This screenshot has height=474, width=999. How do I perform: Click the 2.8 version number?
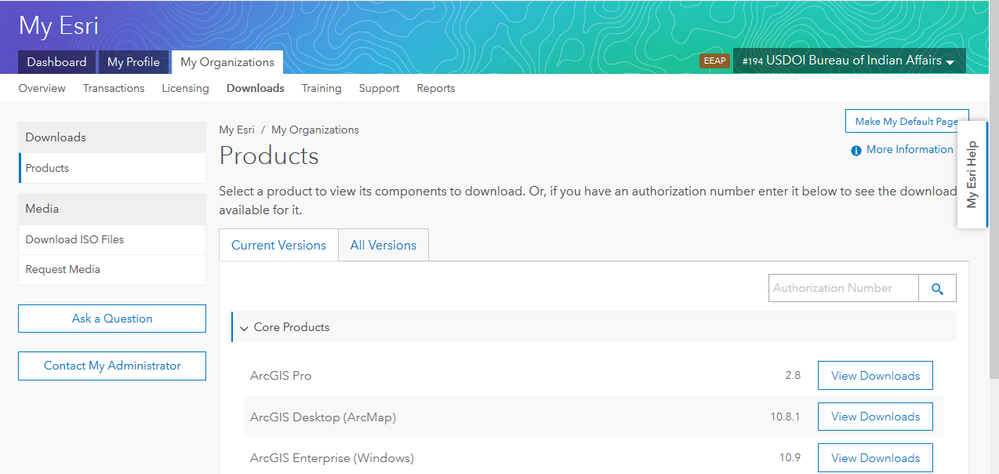pyautogui.click(x=793, y=376)
